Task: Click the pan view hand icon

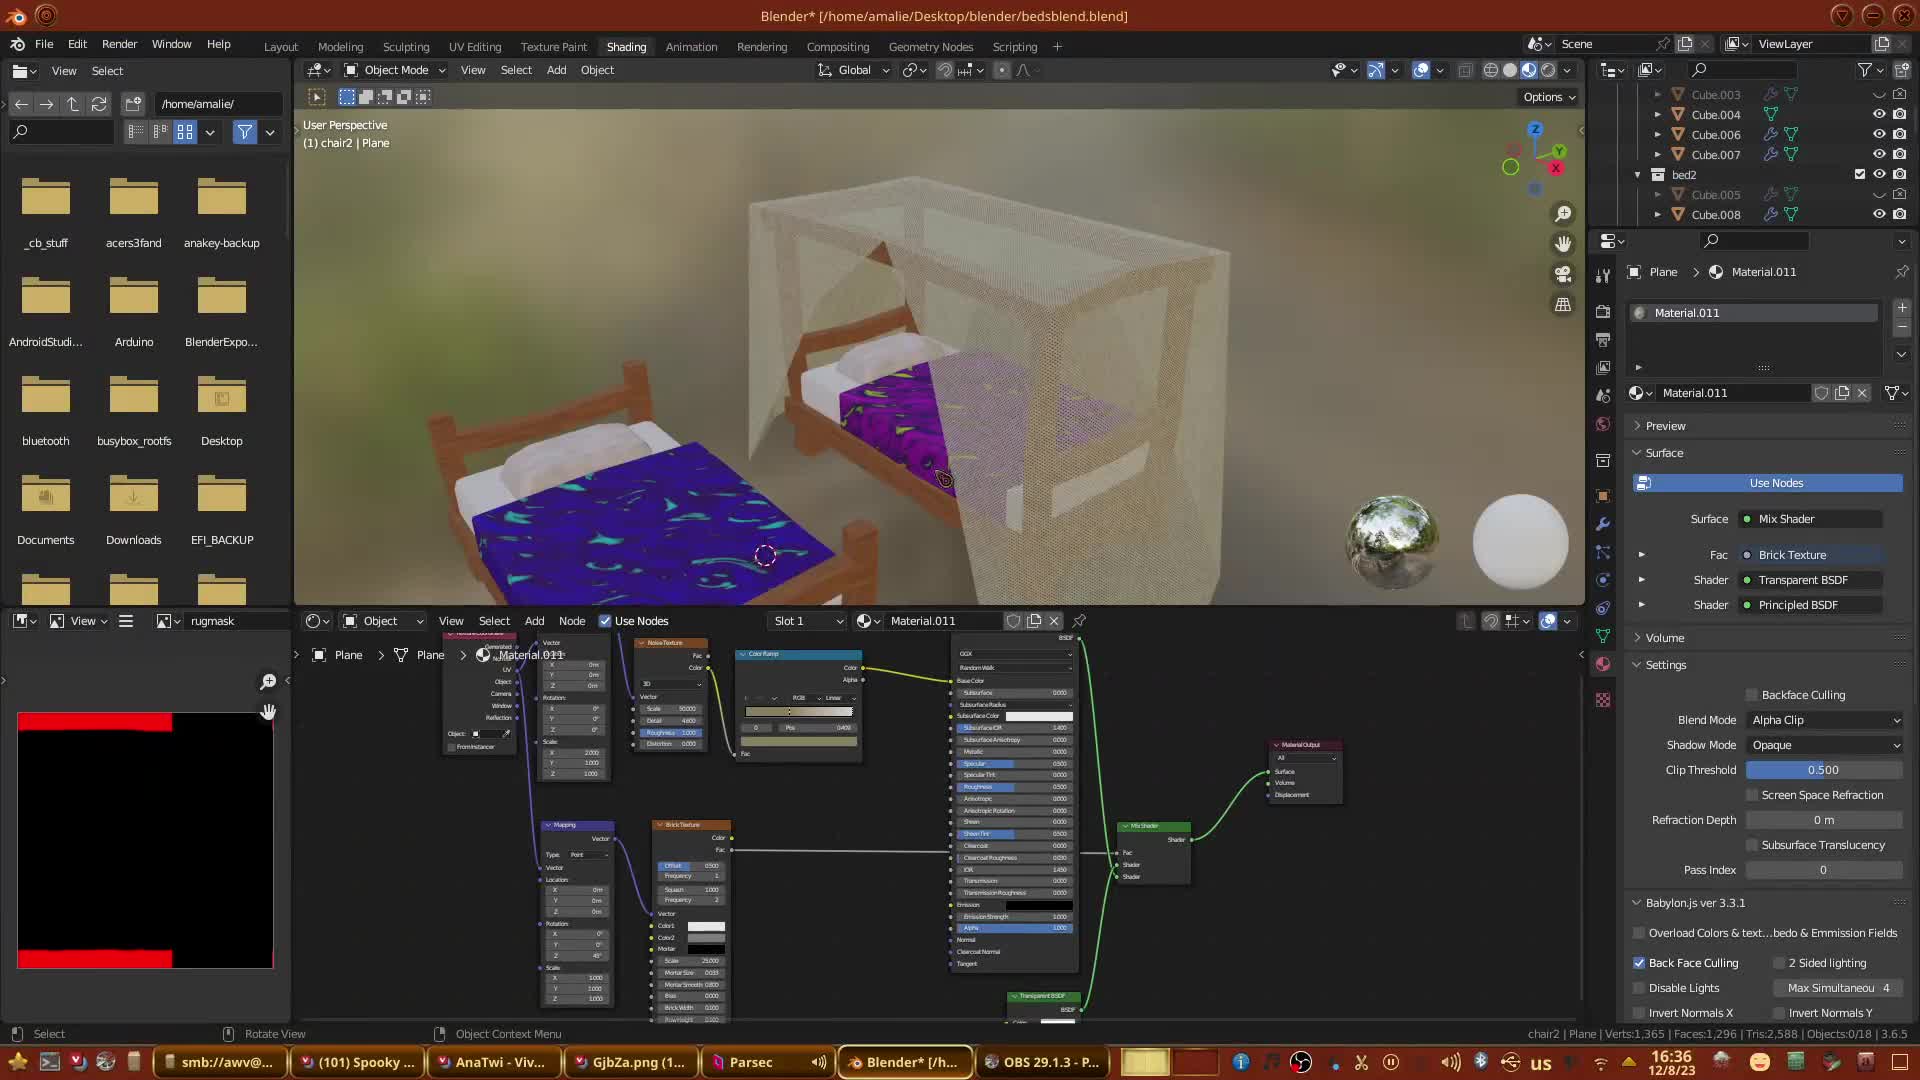Action: point(1563,244)
